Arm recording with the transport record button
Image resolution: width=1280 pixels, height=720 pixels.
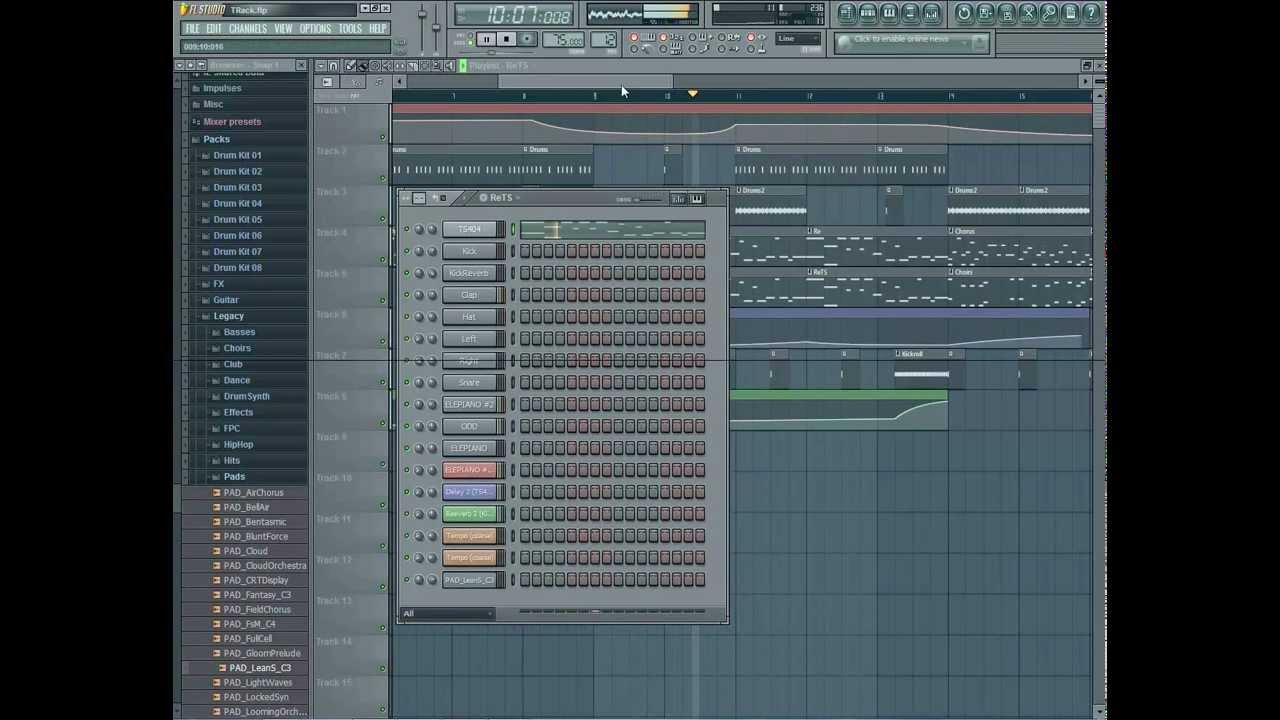[527, 40]
